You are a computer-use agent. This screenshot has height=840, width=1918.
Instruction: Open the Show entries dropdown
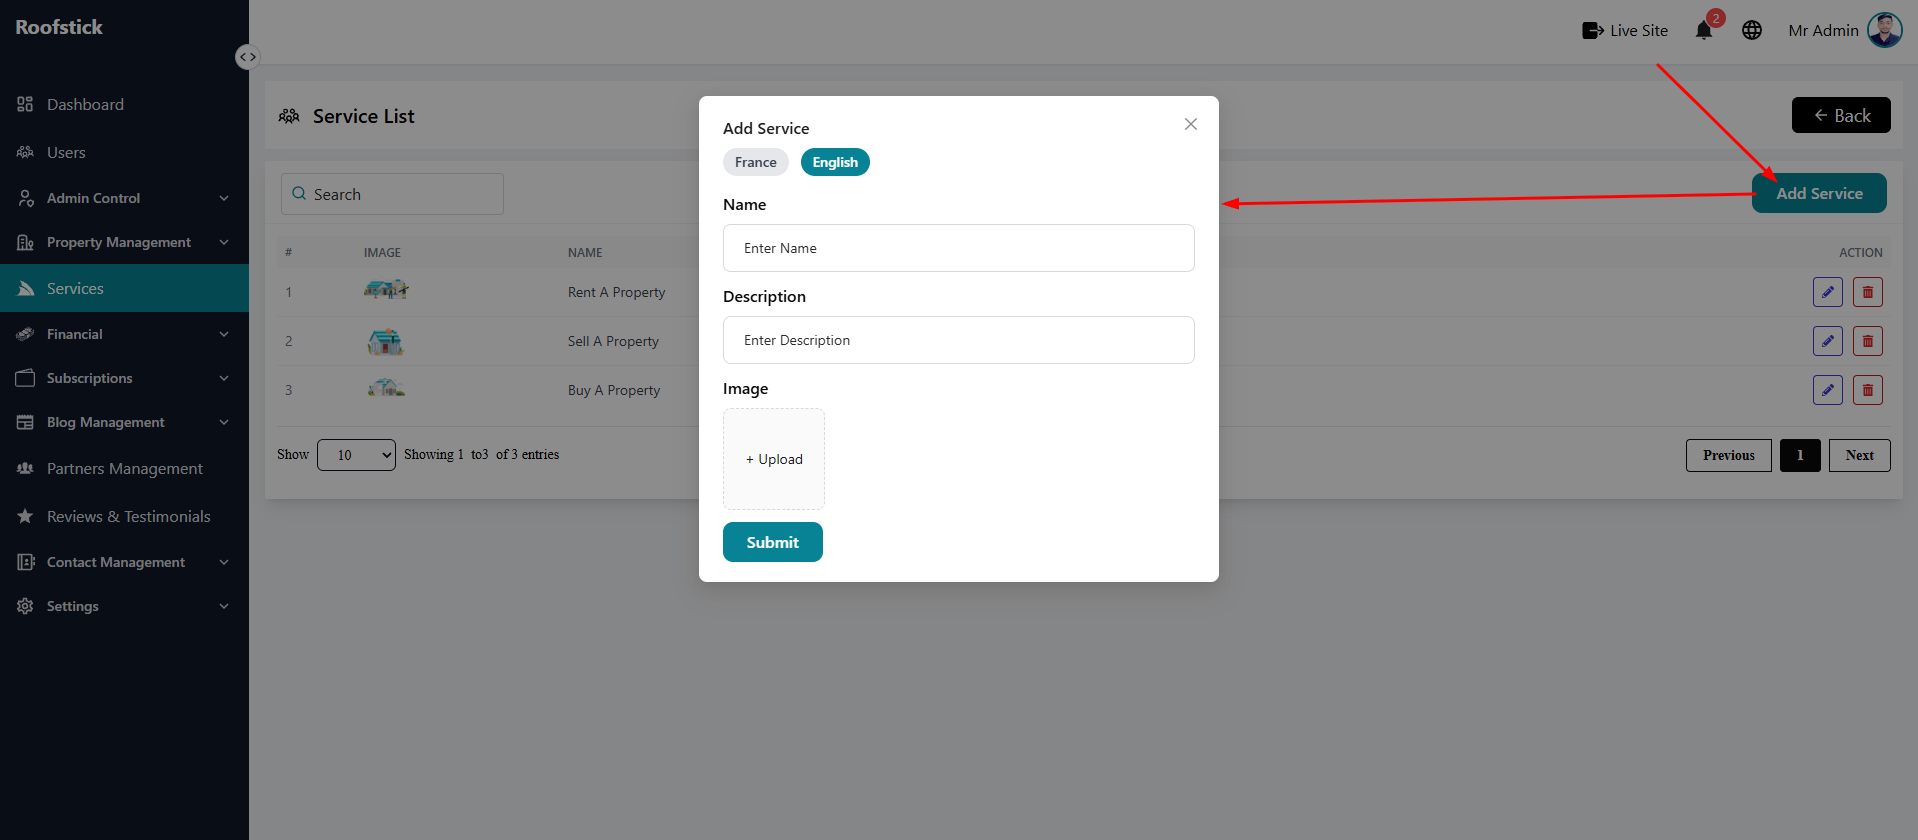tap(356, 455)
